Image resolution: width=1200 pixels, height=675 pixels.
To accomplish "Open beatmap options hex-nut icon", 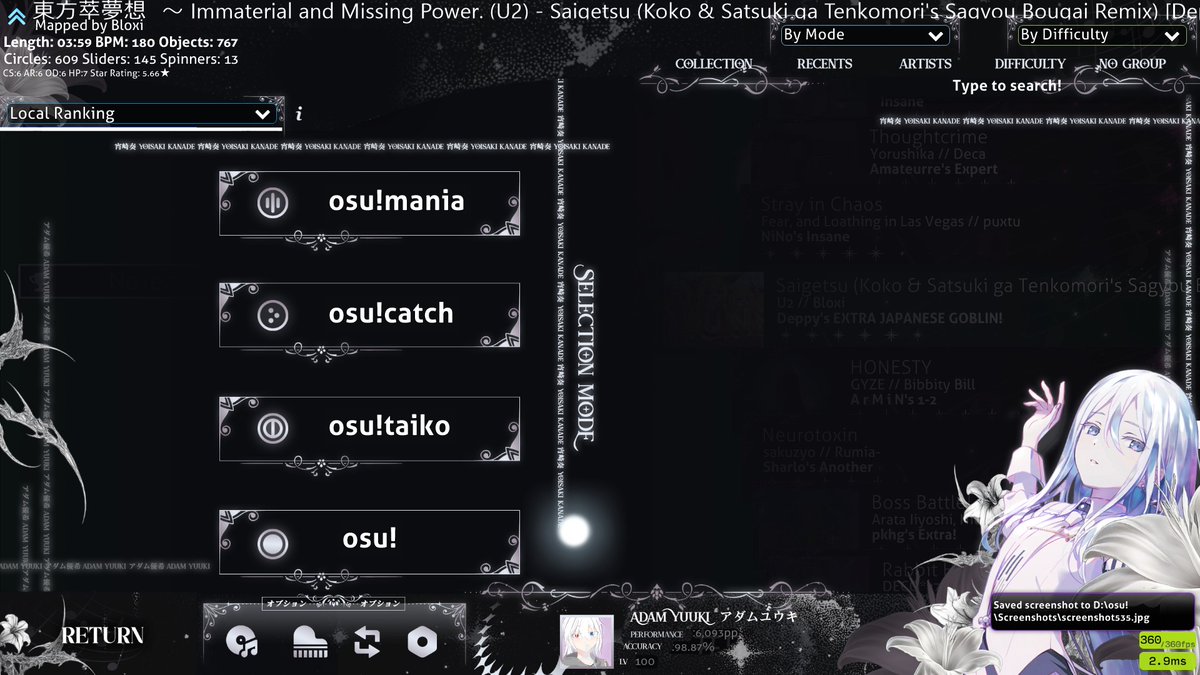I will pos(422,642).
